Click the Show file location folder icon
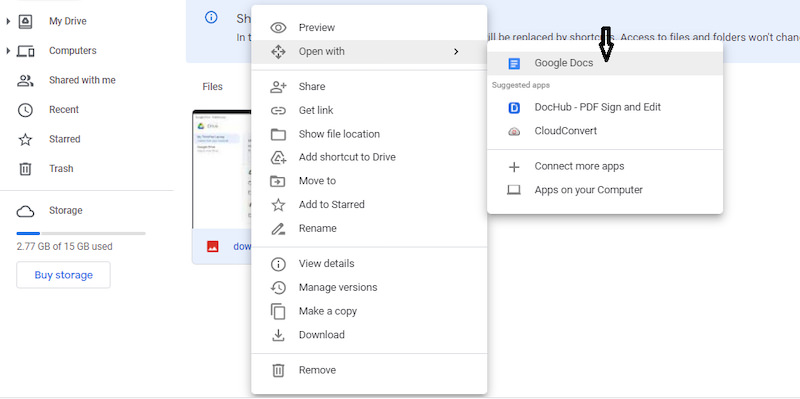800x399 pixels. click(x=278, y=134)
